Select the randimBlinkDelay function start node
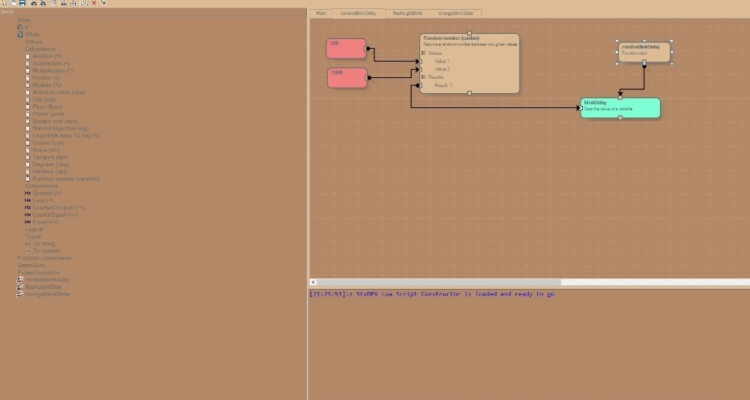750x400 pixels. 644,52
